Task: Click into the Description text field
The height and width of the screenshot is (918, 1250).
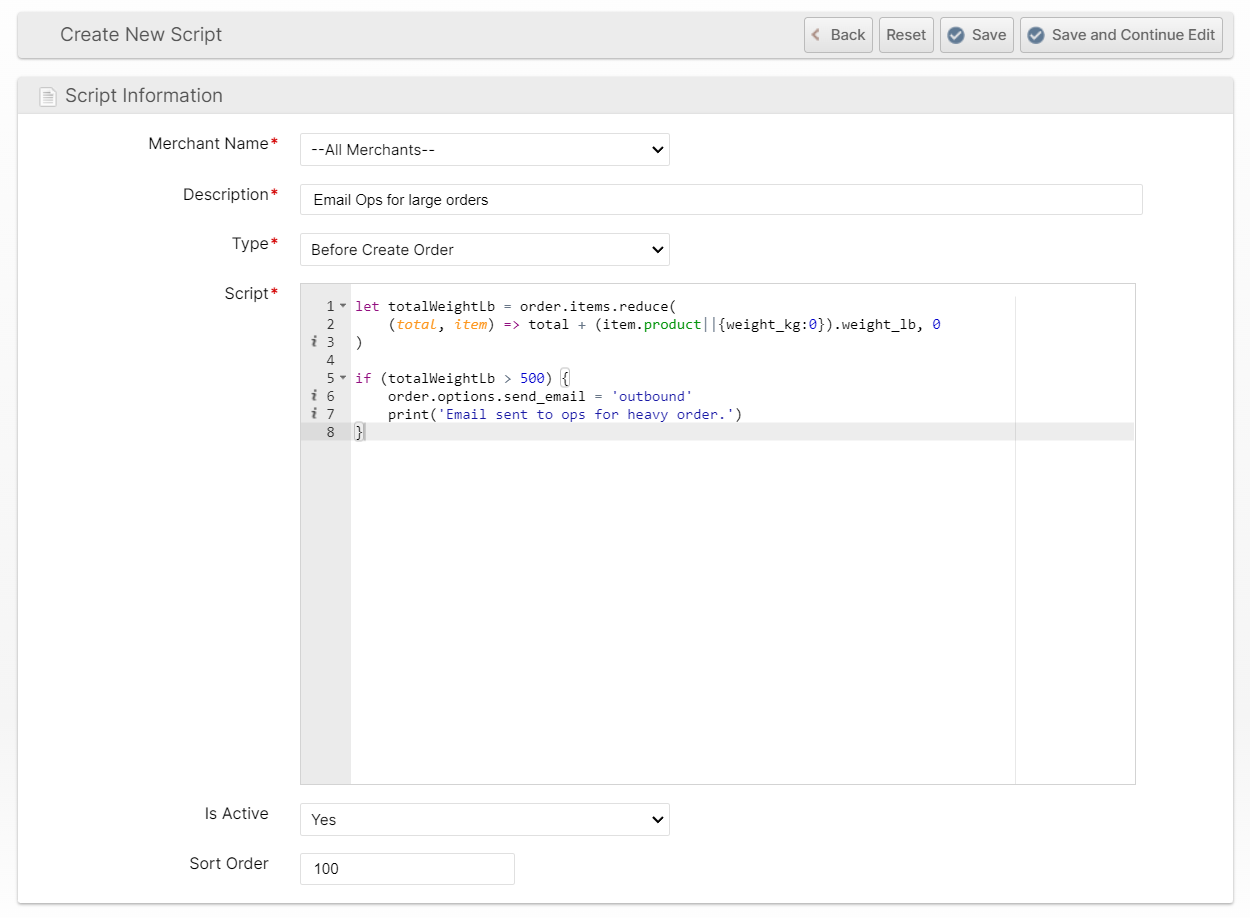Action: click(x=720, y=200)
